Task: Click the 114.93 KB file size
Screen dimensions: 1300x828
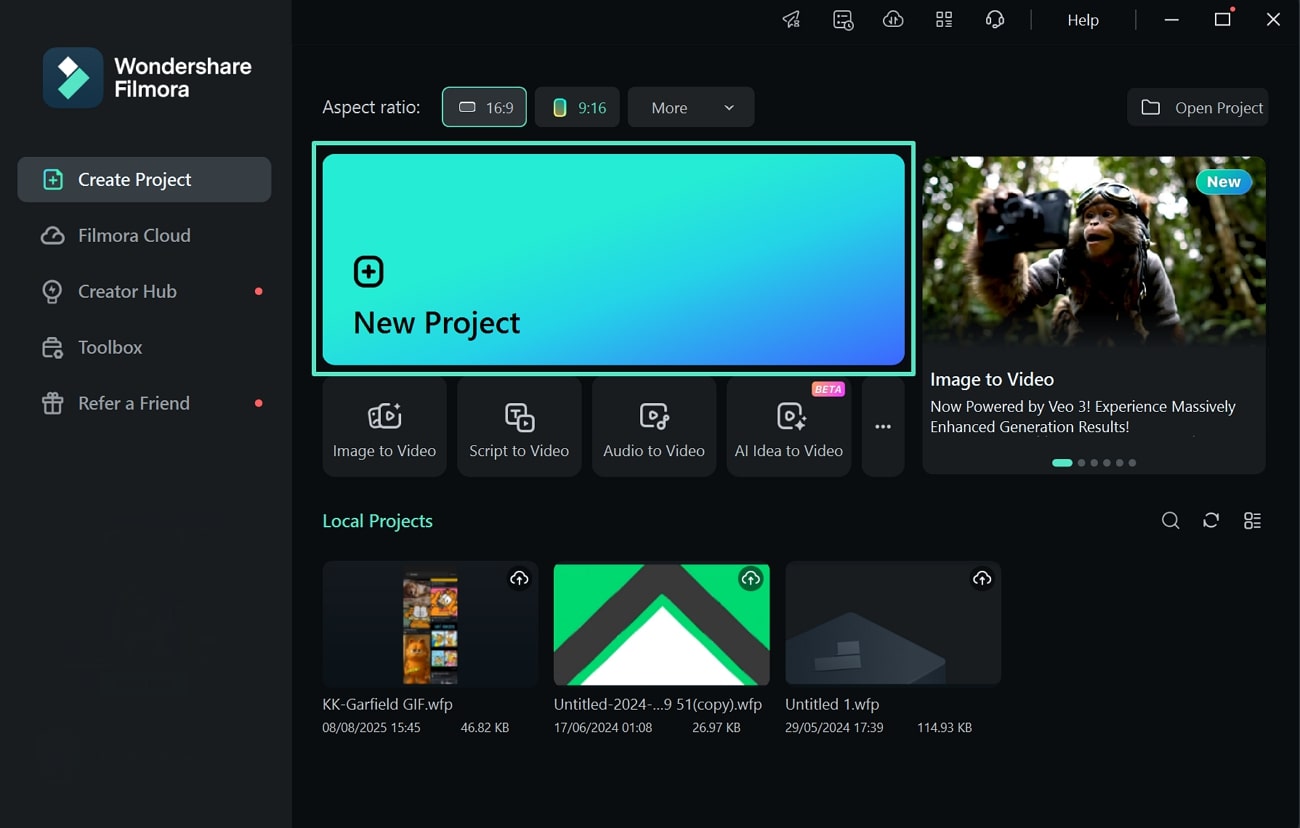Action: coord(944,728)
